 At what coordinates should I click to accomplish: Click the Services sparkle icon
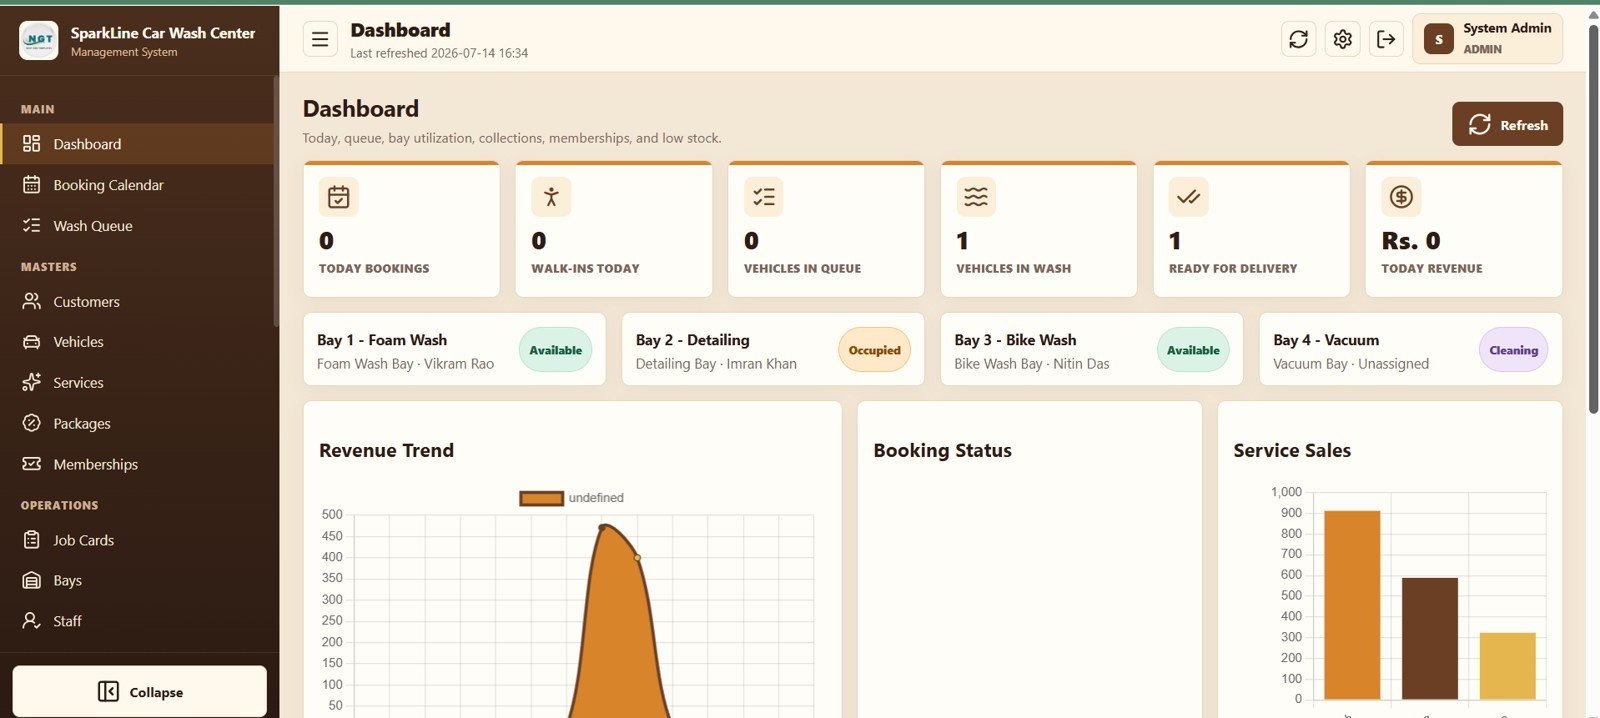click(32, 382)
